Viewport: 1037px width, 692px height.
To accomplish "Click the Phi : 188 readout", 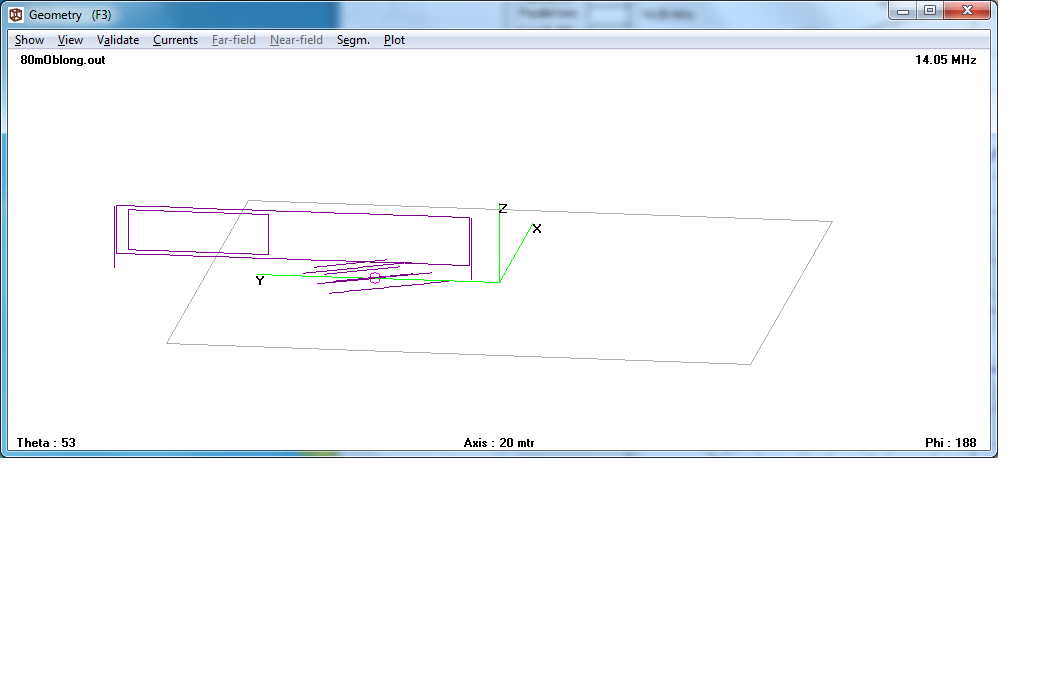I will pyautogui.click(x=950, y=443).
